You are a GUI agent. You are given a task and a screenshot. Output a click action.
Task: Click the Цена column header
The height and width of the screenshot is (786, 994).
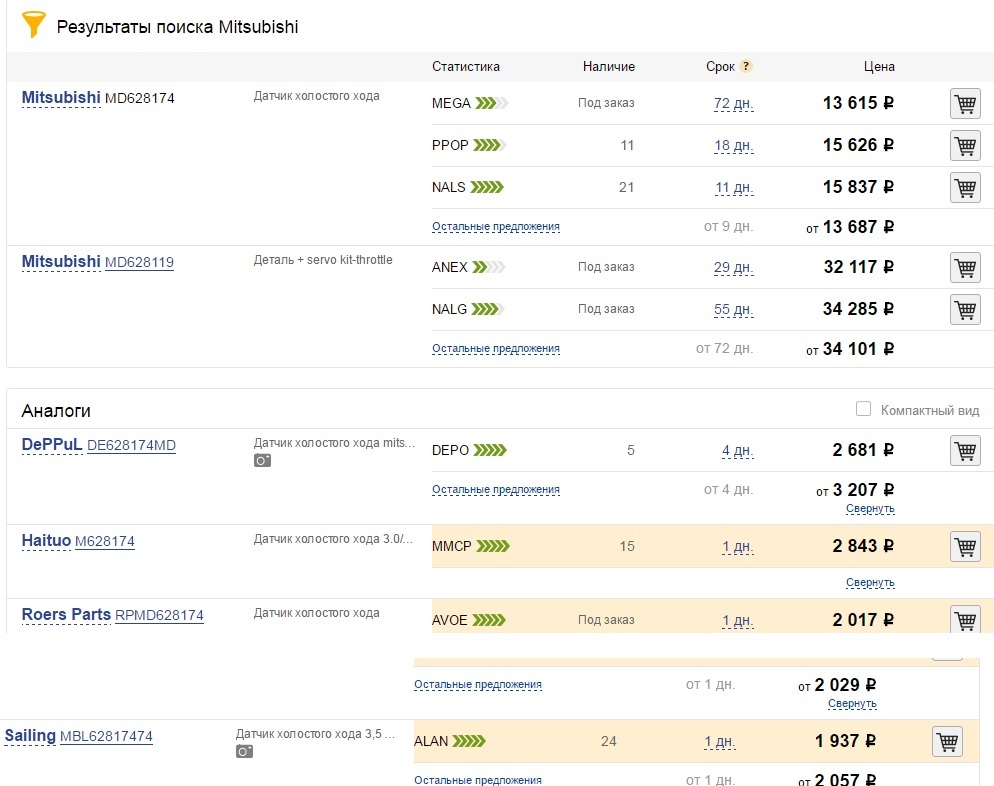879,67
